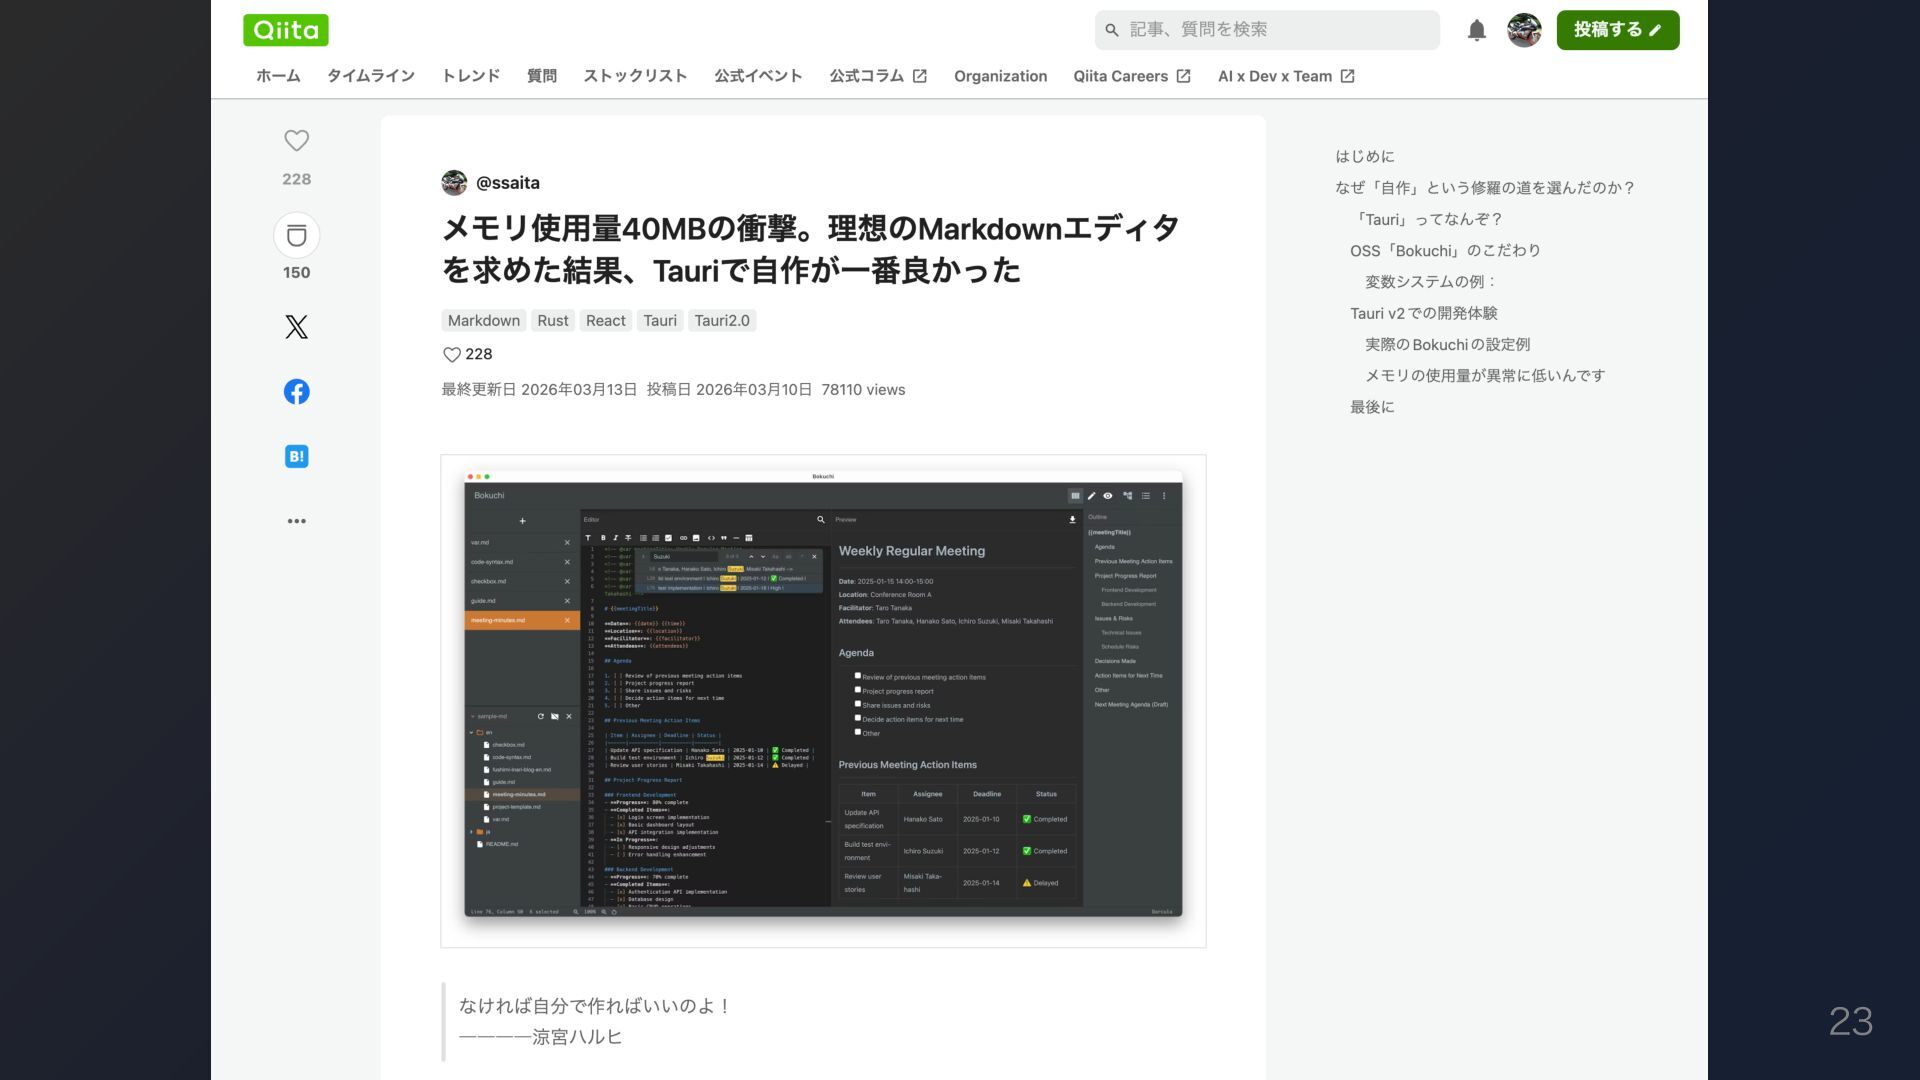Jump to 「Tauri」ってなんぞ？ section

click(x=1426, y=220)
